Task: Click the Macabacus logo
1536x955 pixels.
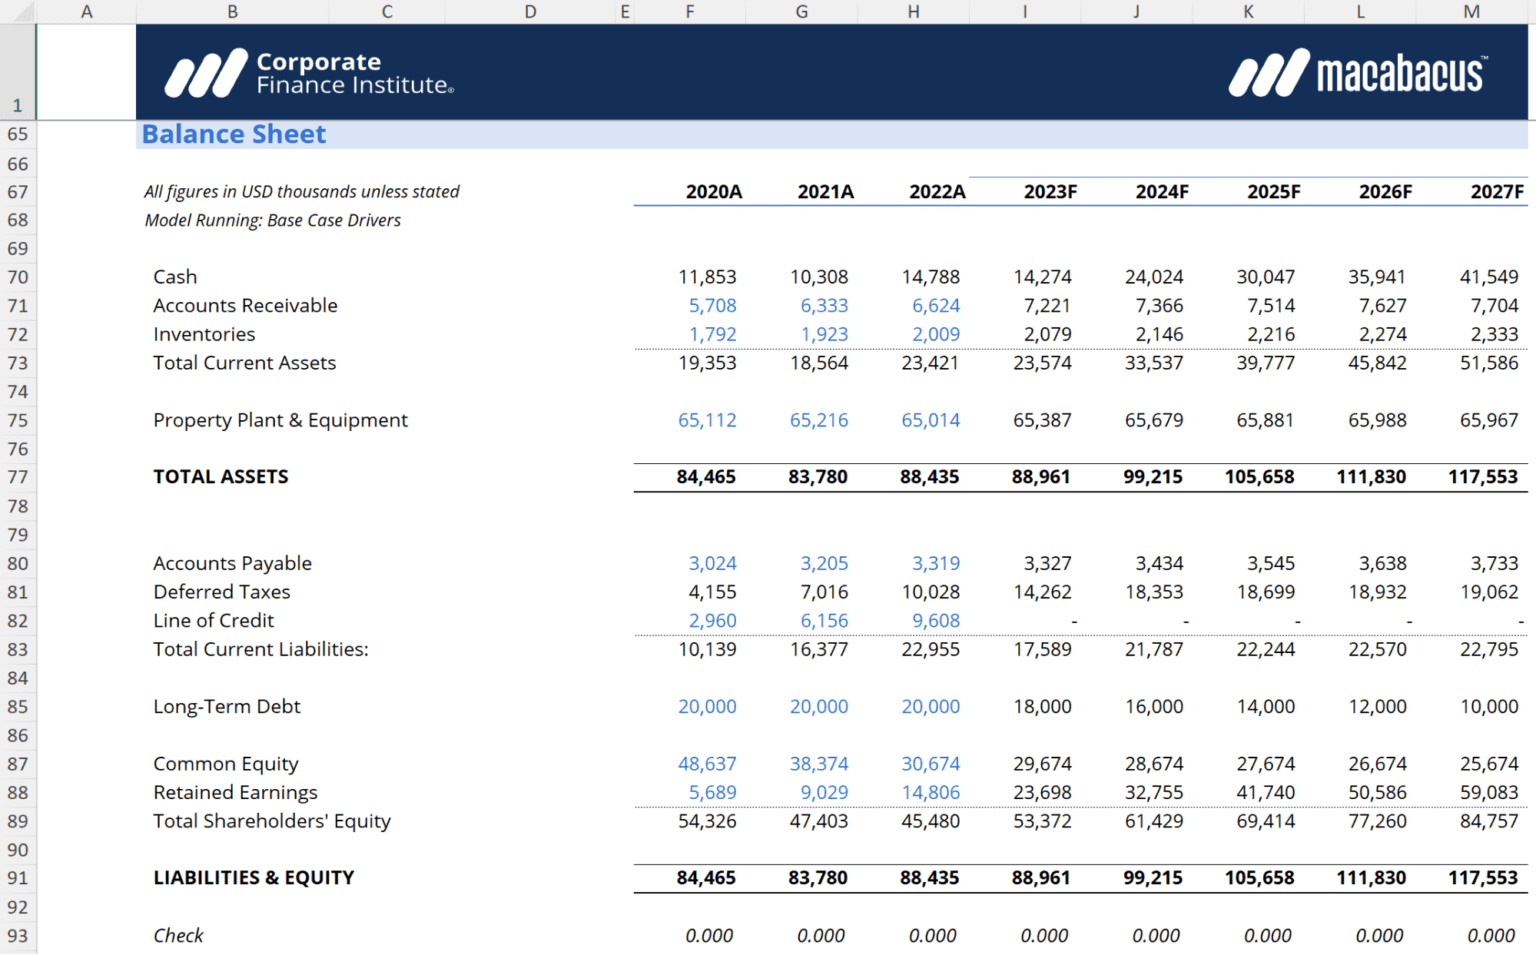Action: [x=1358, y=73]
